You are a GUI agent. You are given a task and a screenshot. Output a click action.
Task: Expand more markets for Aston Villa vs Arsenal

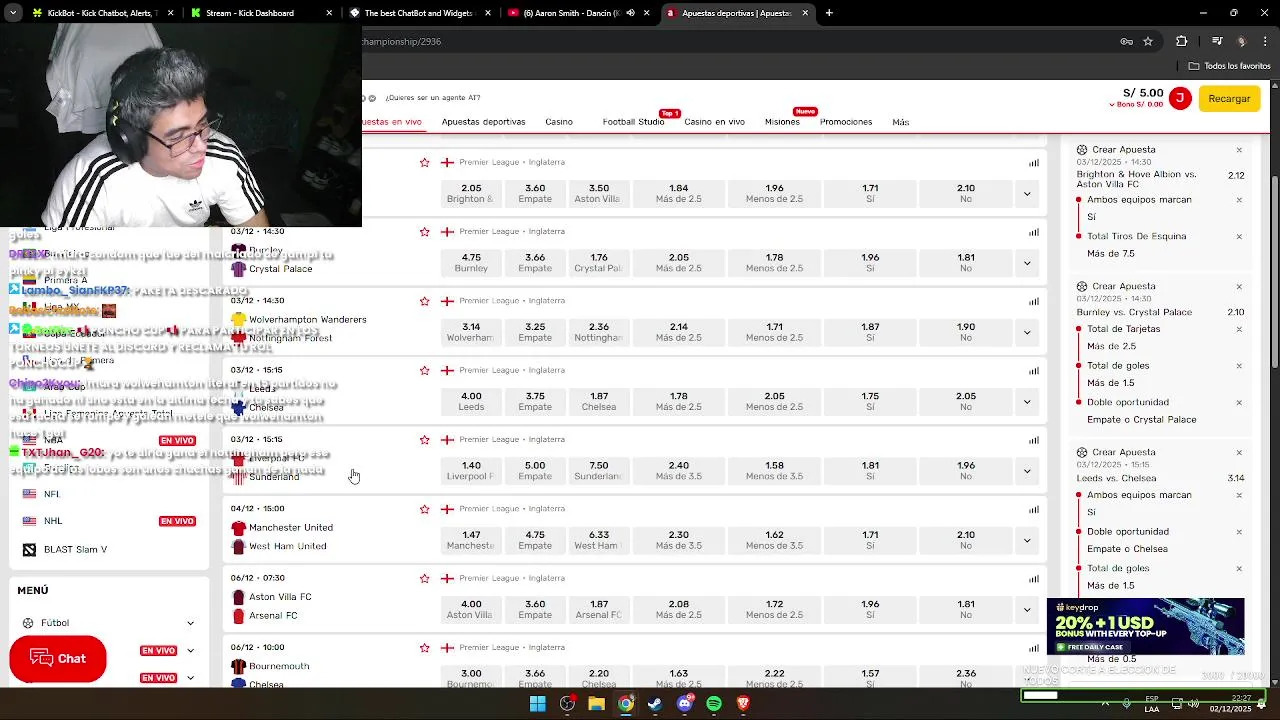(1027, 609)
